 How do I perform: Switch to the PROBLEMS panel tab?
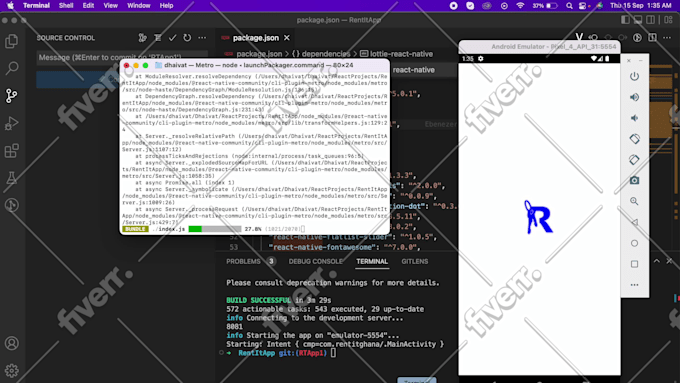(x=243, y=261)
